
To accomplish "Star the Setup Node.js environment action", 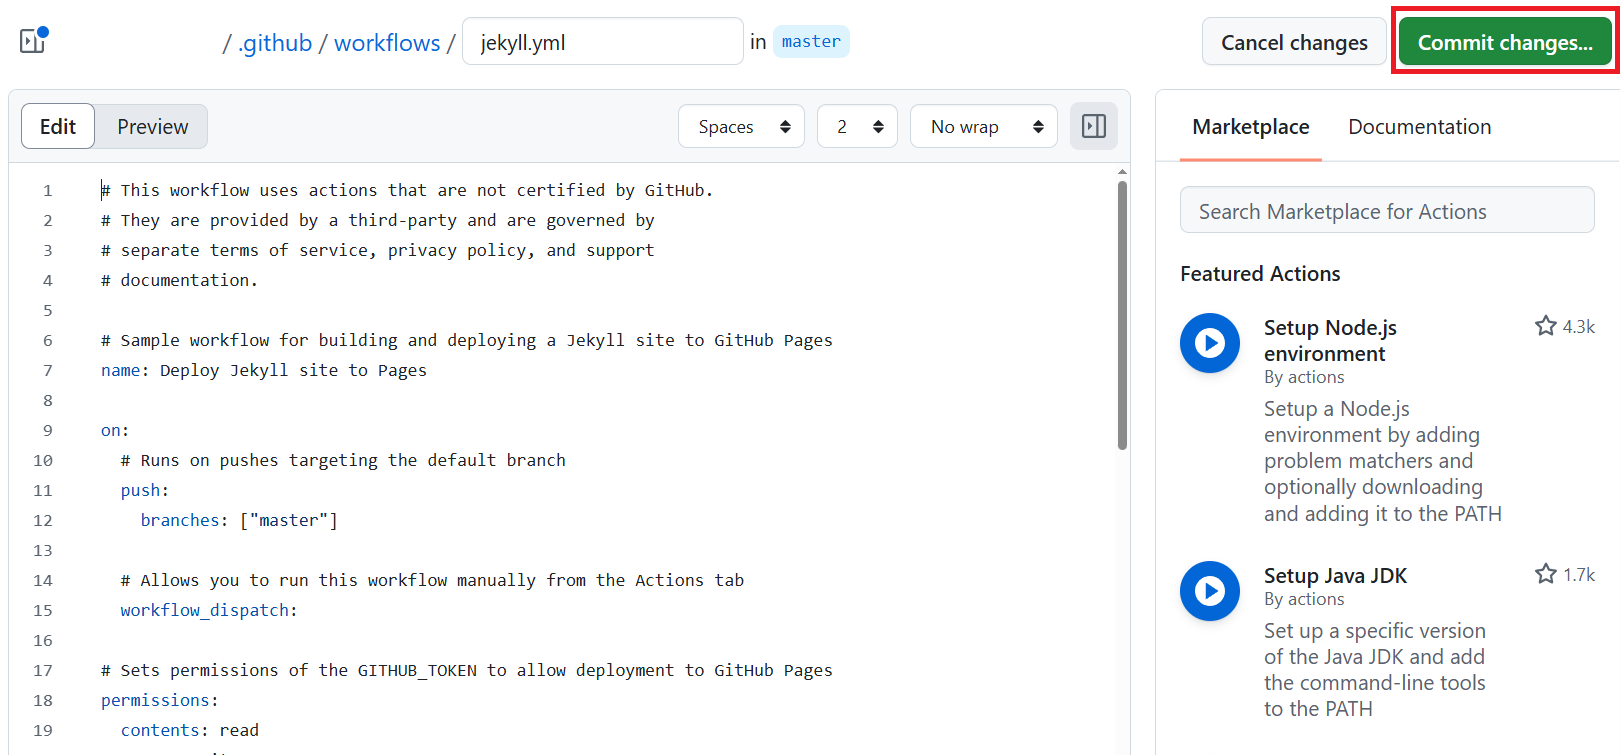I will pyautogui.click(x=1546, y=326).
